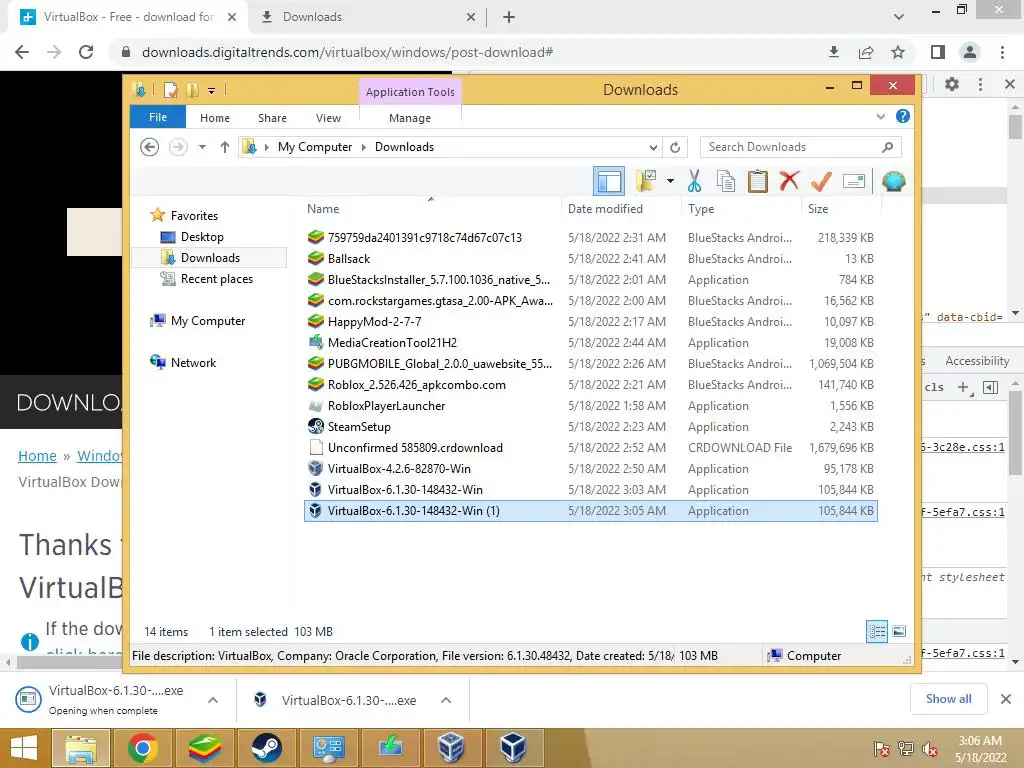Viewport: 1024px width, 768px height.
Task: Switch to large icons view in status bar
Action: tap(899, 631)
